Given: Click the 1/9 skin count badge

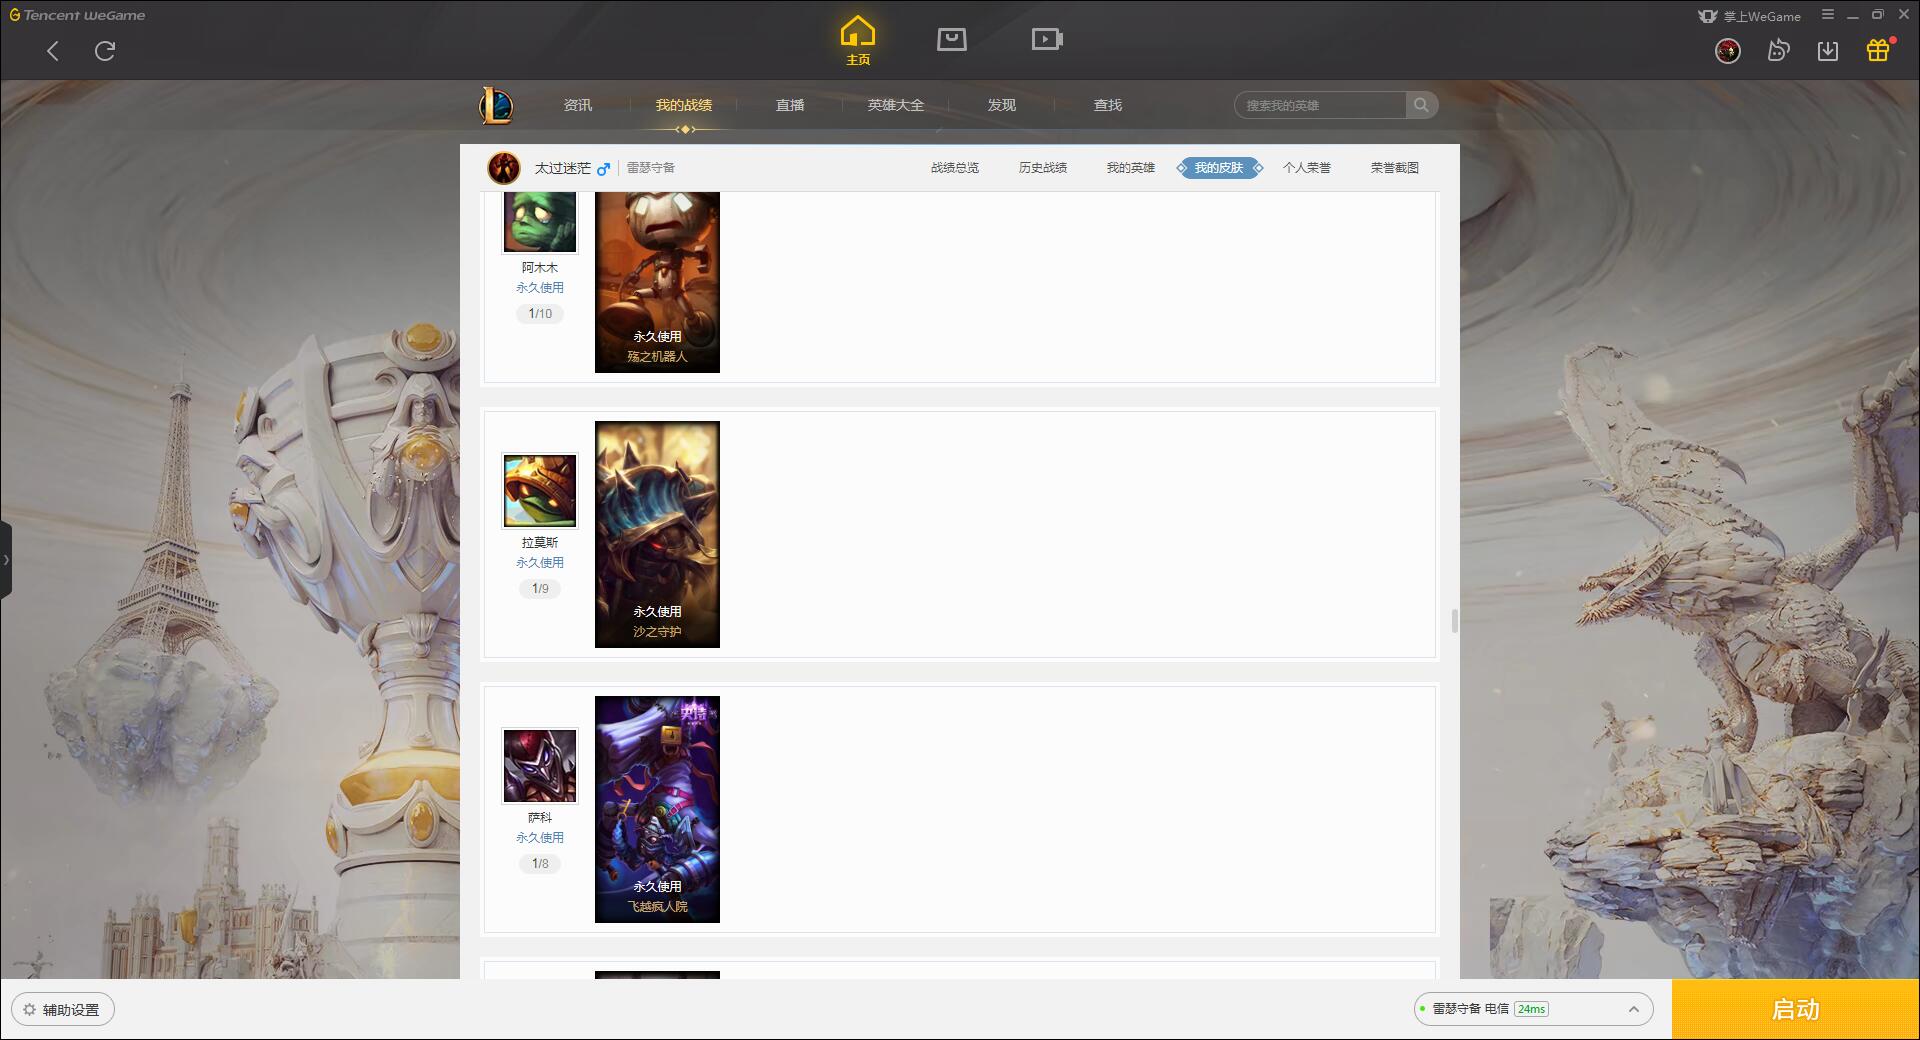Looking at the screenshot, I should [x=540, y=589].
